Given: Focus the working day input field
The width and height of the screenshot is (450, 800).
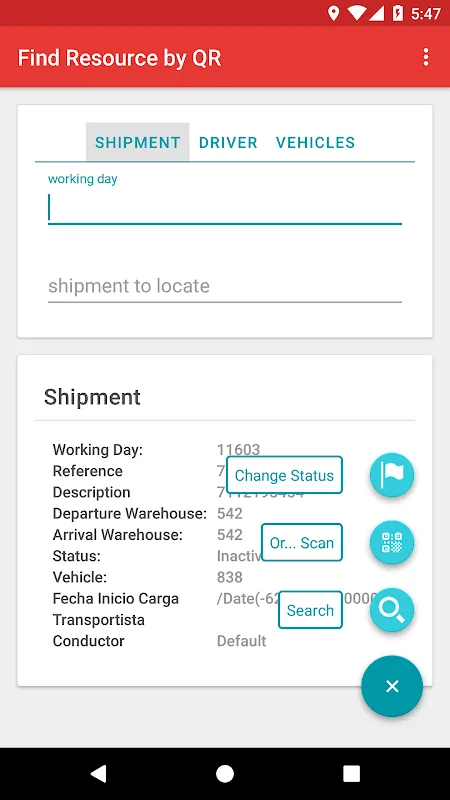Looking at the screenshot, I should click(x=225, y=208).
